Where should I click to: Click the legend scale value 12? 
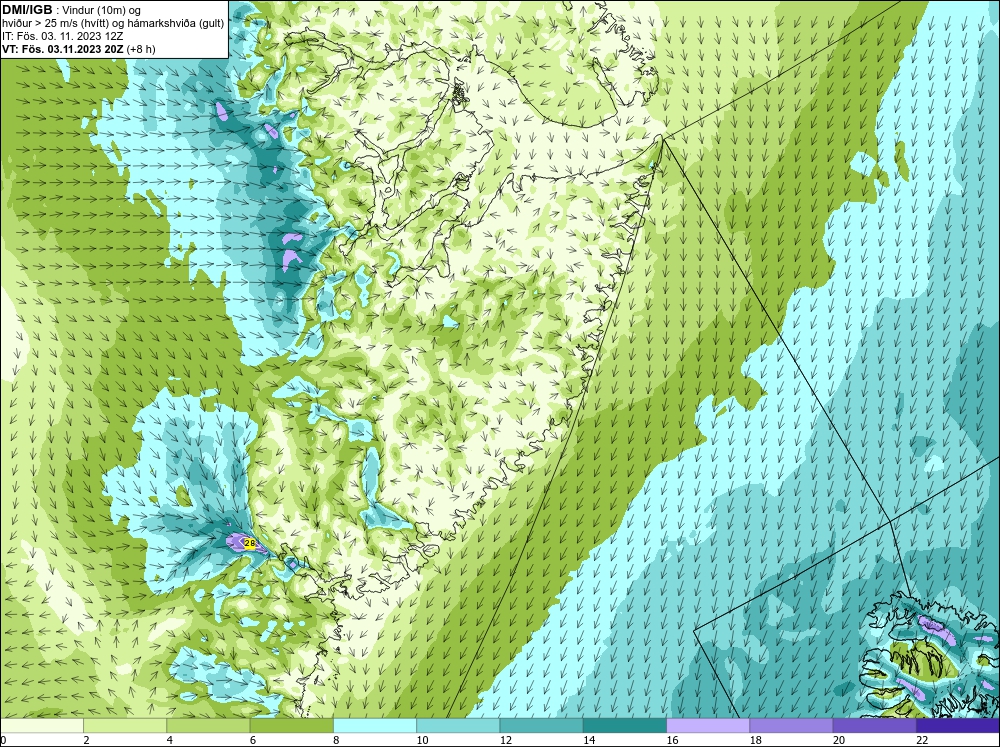506,740
